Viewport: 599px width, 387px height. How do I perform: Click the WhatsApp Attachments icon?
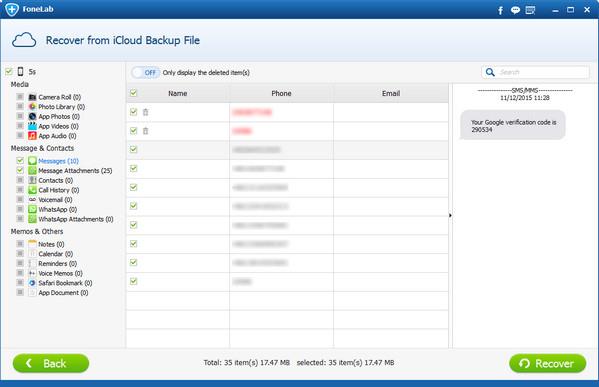[x=32, y=219]
